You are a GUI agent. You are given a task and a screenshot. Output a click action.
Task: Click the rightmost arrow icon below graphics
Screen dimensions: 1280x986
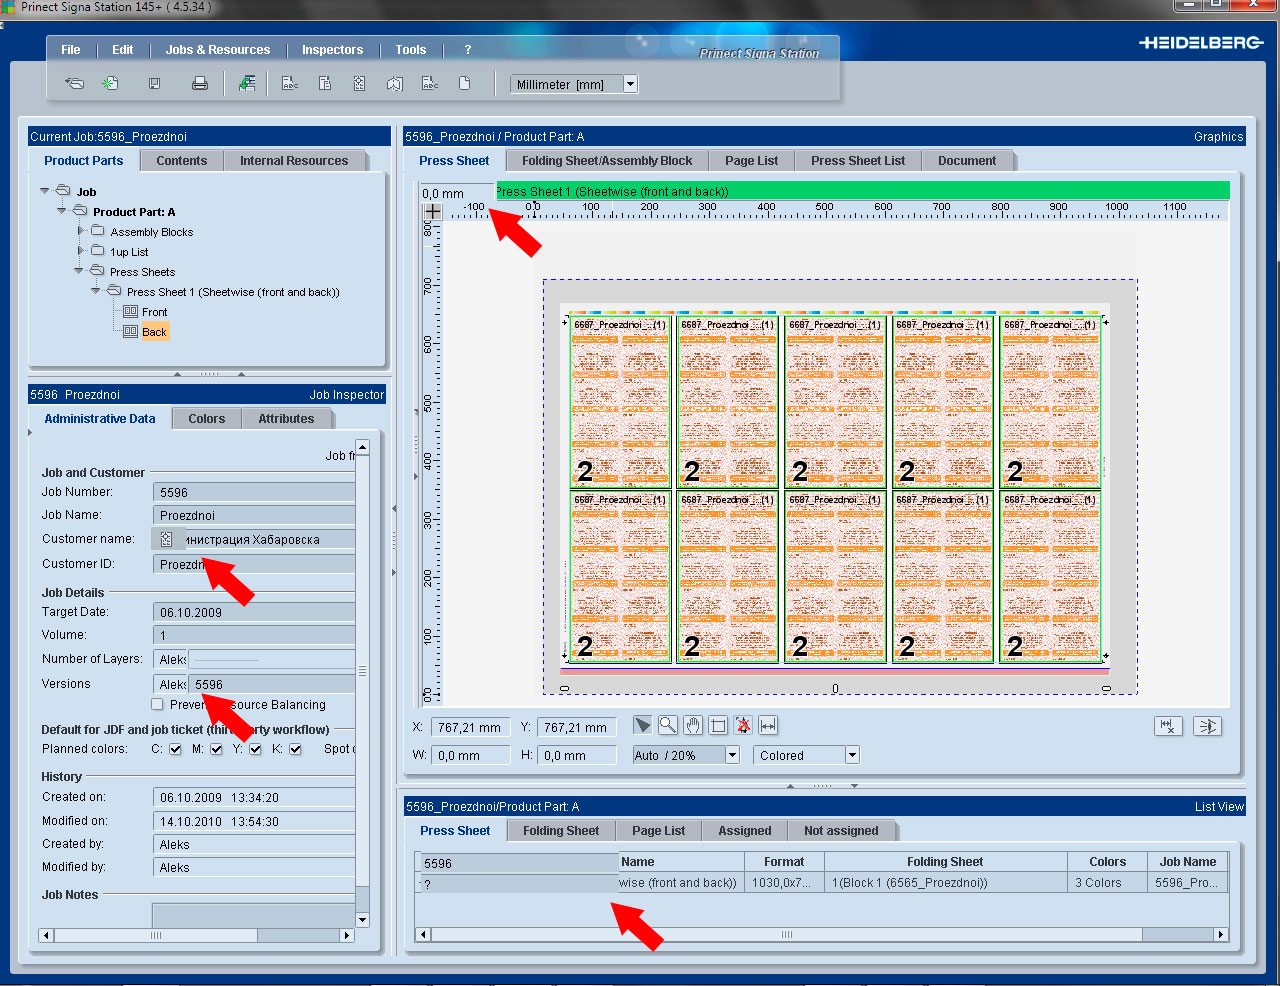pos(1208,727)
